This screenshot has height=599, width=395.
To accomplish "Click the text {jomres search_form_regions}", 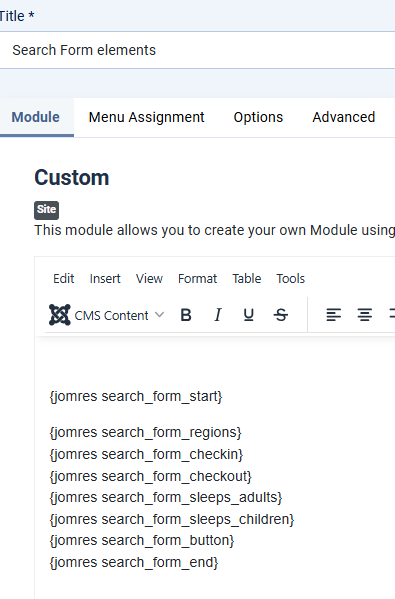I will coord(146,432).
